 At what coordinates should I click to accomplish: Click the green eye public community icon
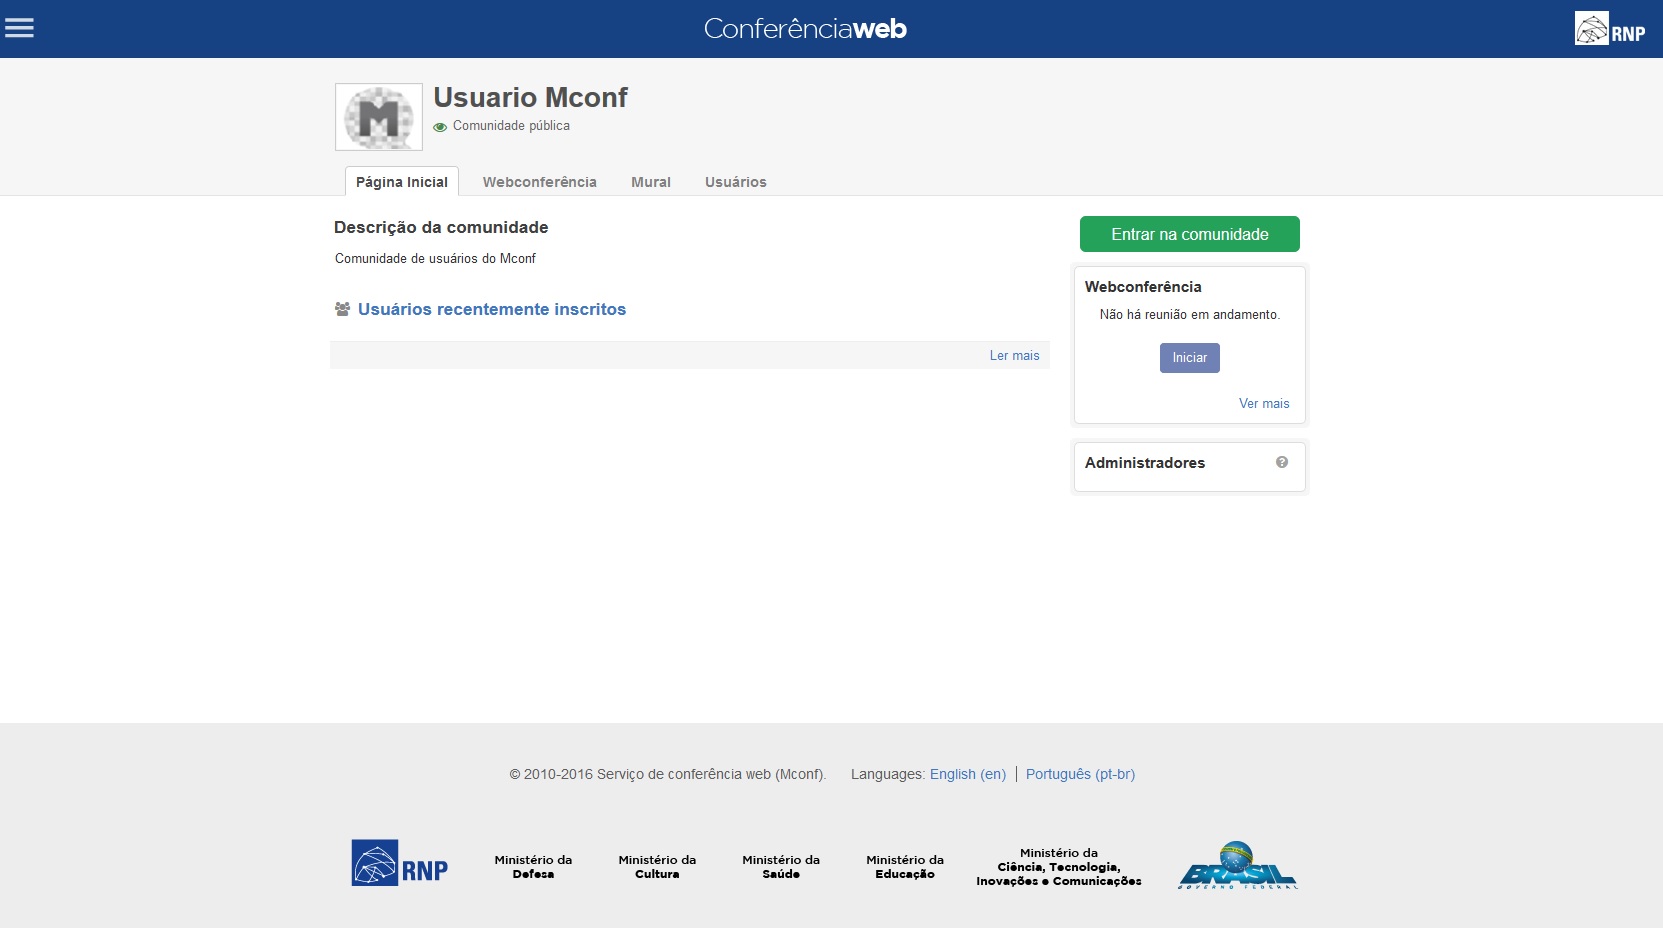tap(440, 127)
